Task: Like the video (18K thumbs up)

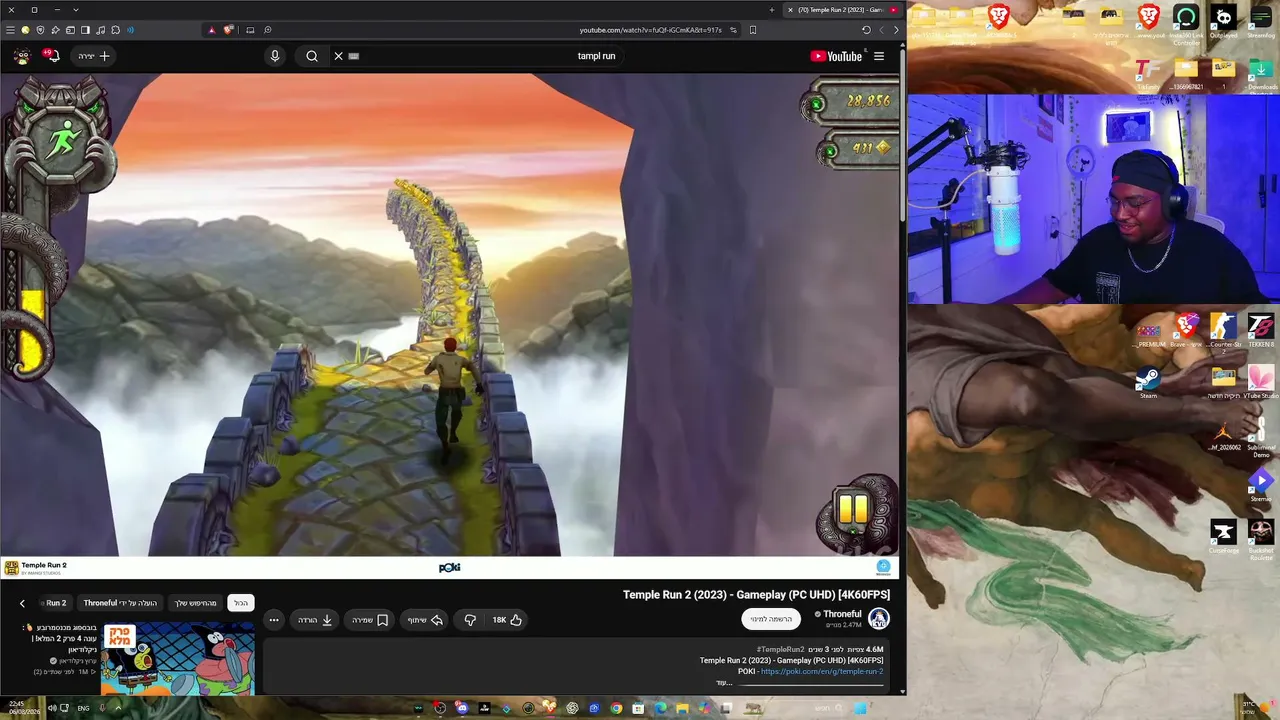Action: (x=508, y=620)
